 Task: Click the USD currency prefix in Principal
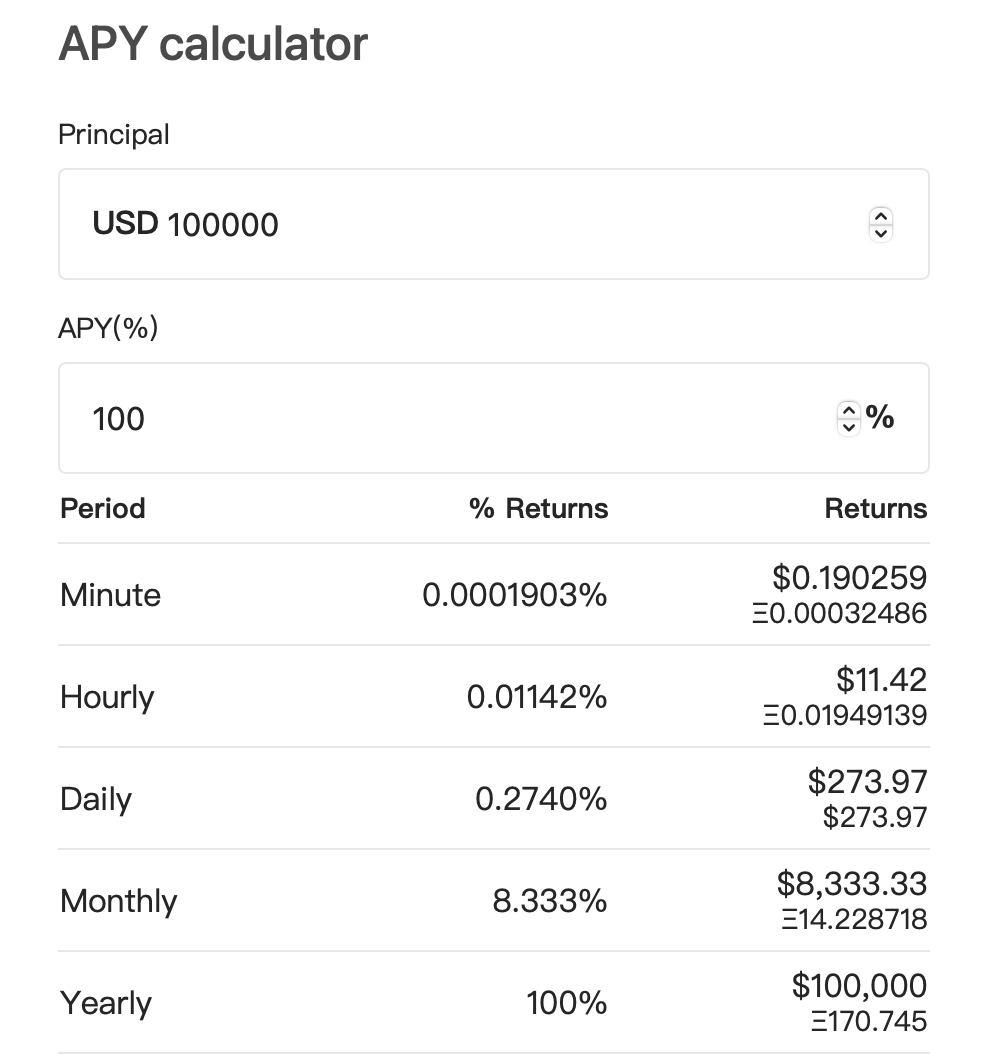click(125, 224)
